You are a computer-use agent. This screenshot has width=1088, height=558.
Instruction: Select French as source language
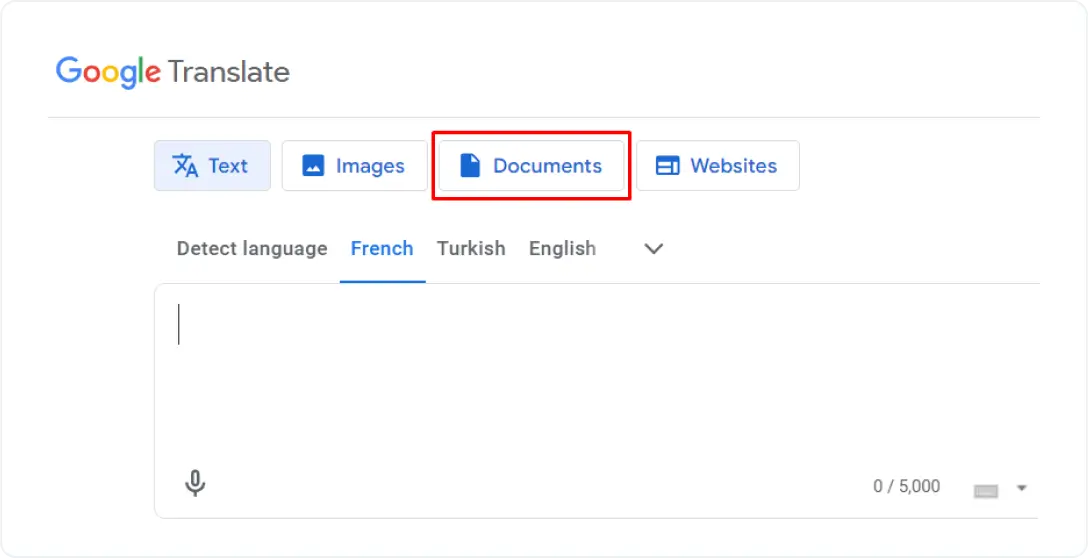coord(382,248)
